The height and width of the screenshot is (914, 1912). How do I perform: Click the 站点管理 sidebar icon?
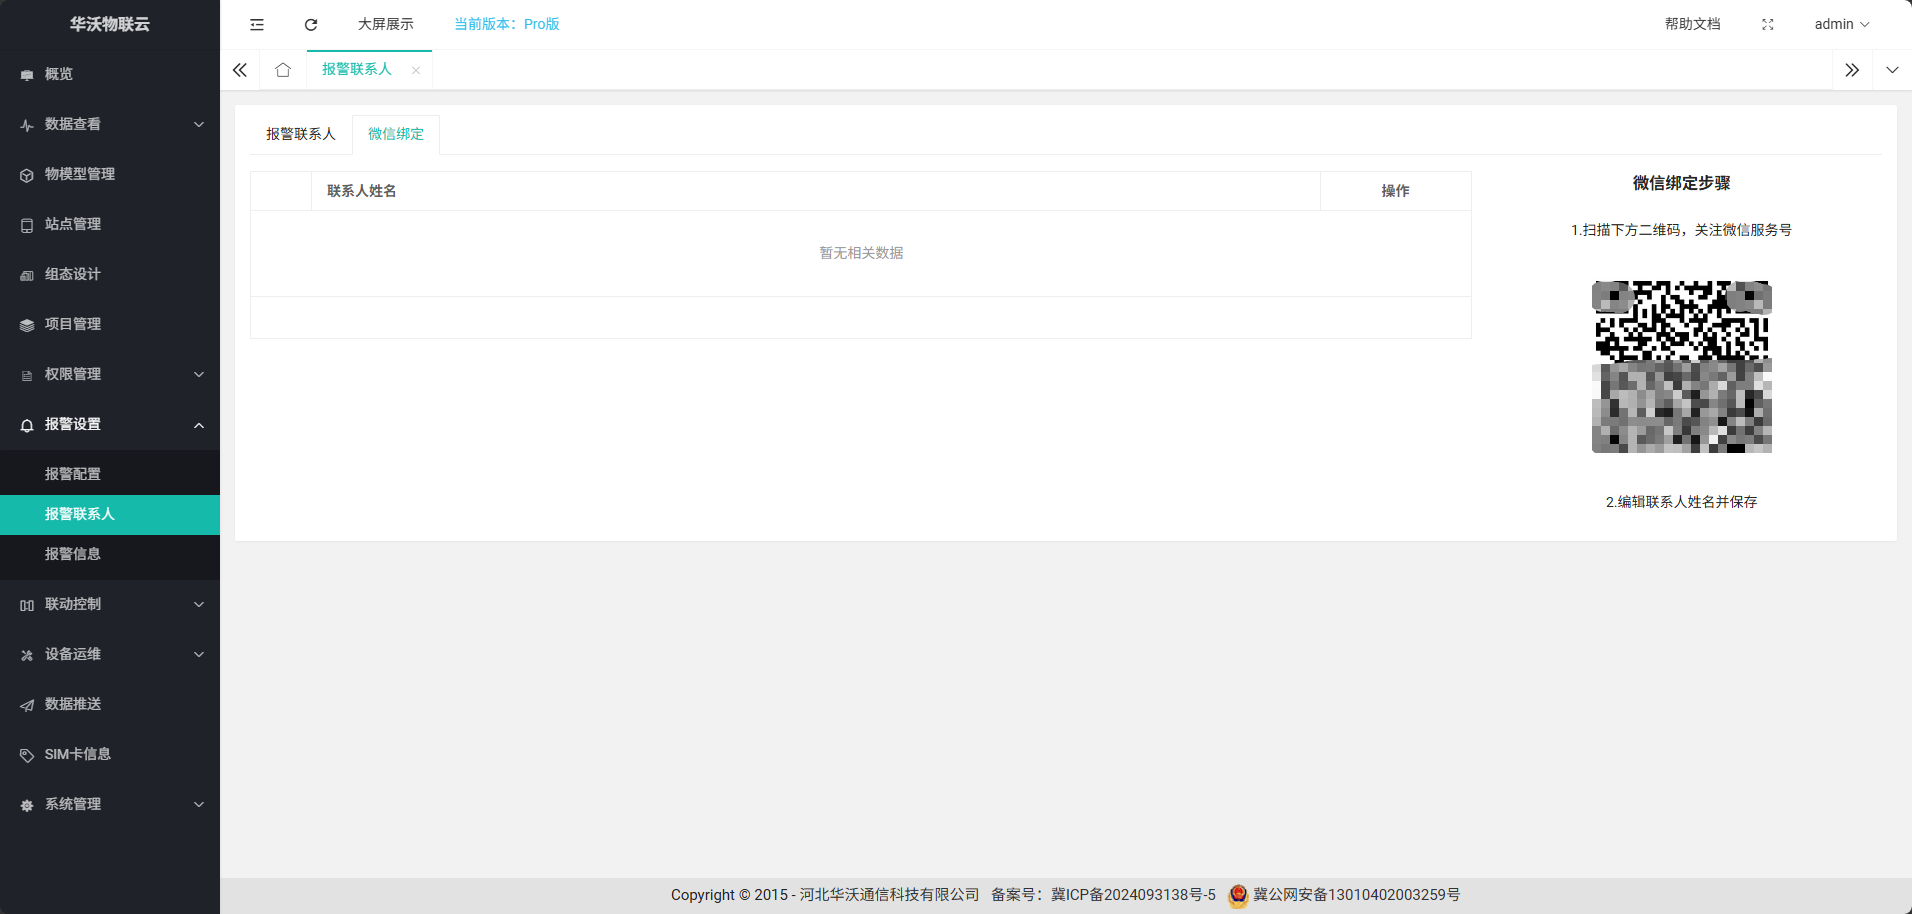coord(27,225)
